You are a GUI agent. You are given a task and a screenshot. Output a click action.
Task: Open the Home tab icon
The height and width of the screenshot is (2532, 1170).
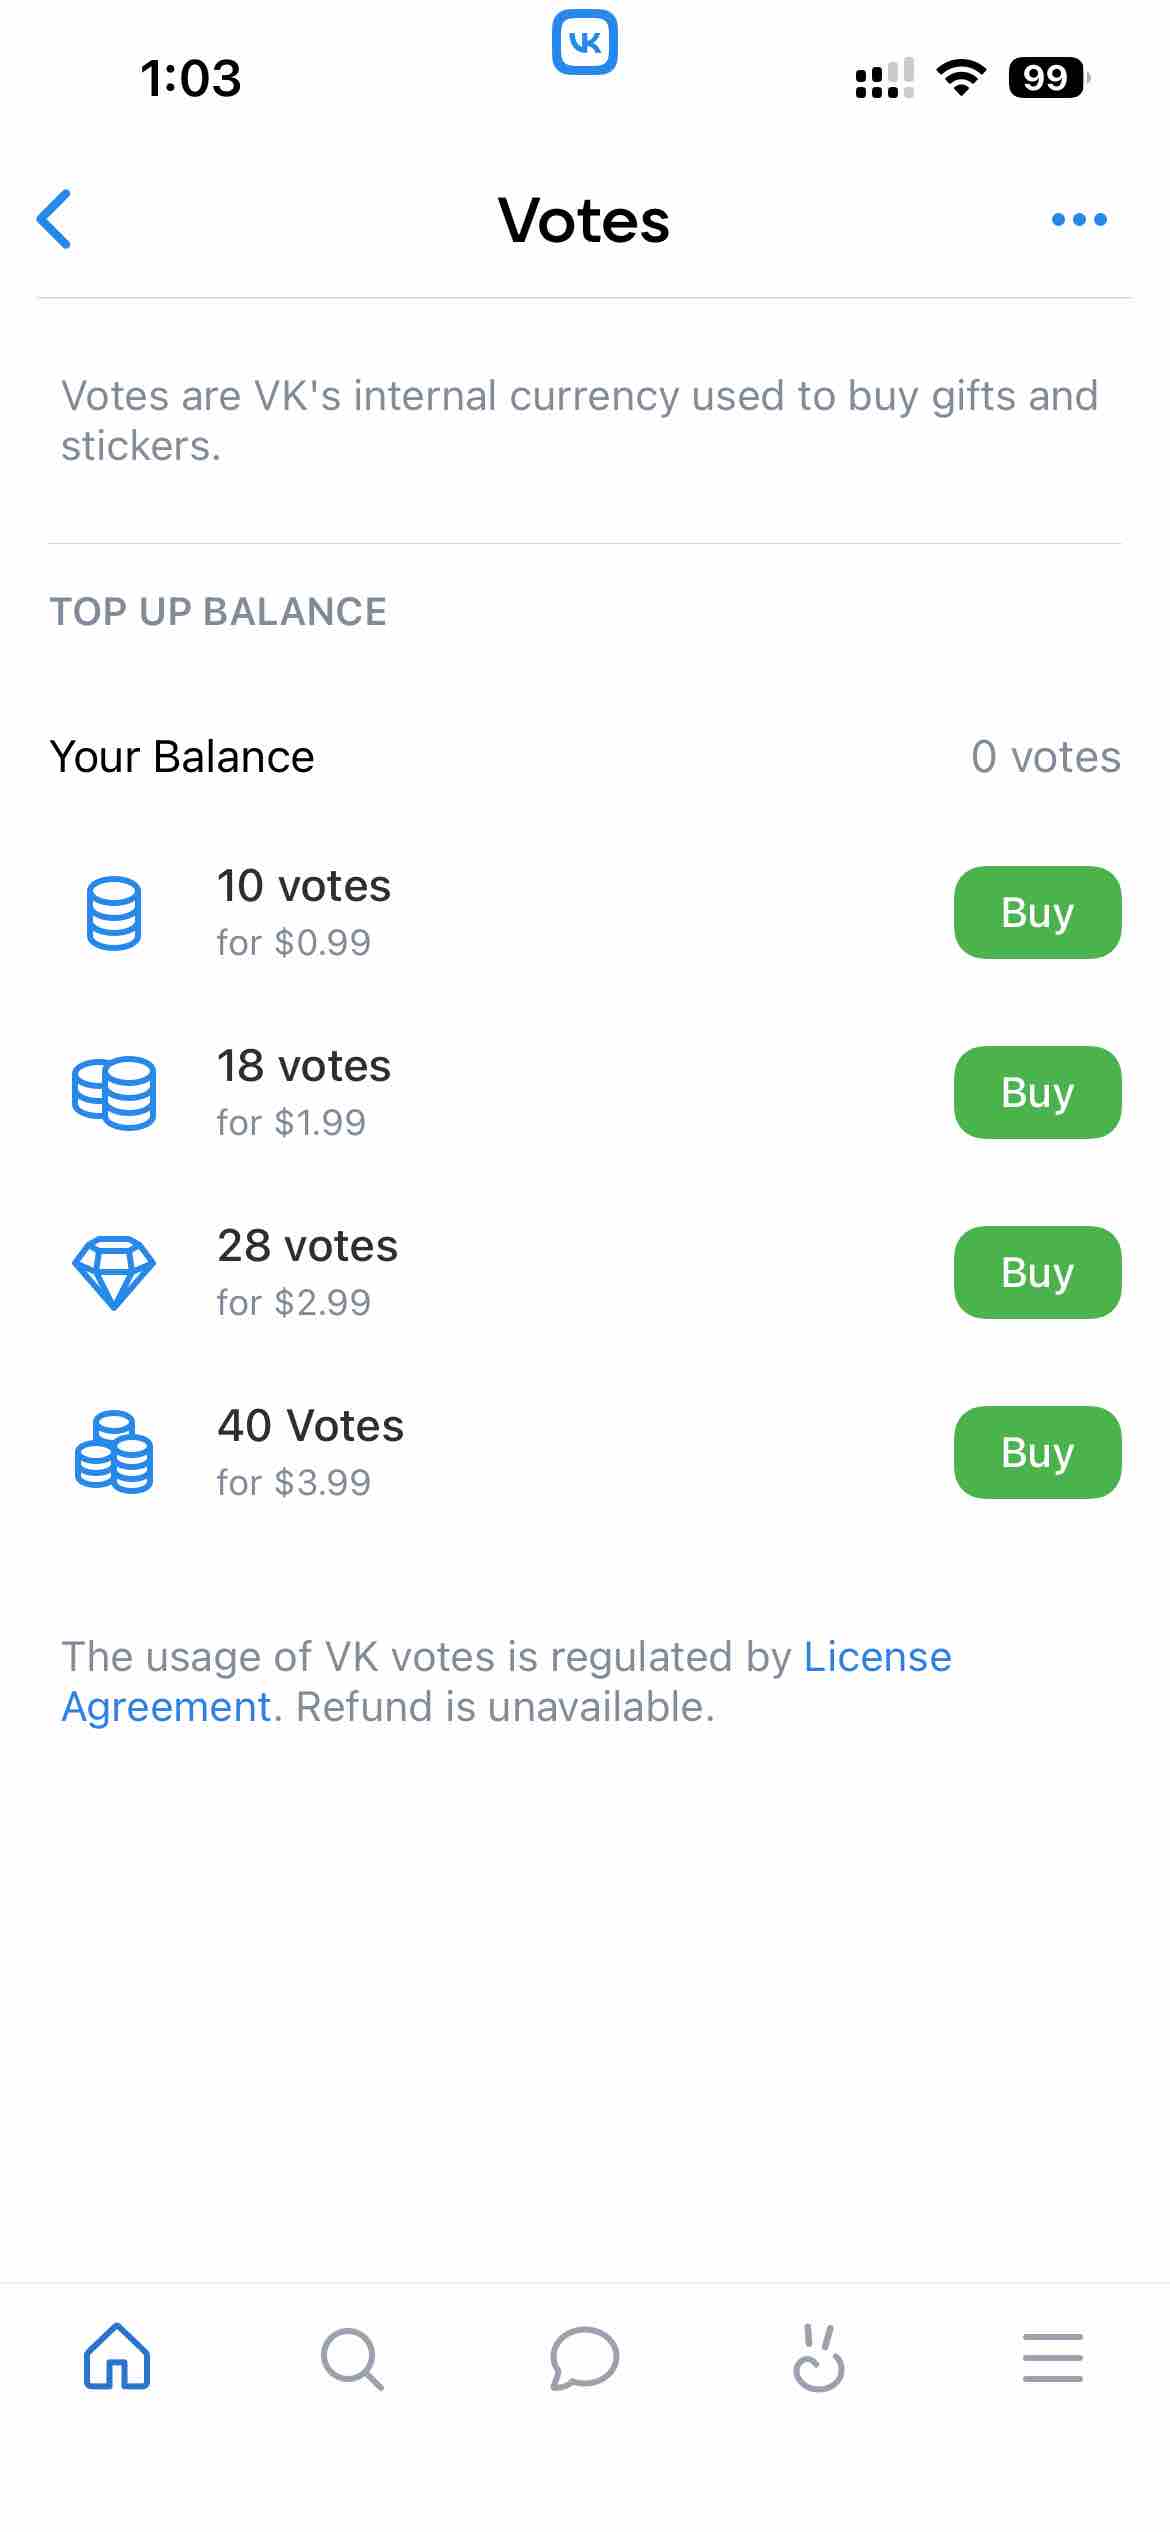115,2358
